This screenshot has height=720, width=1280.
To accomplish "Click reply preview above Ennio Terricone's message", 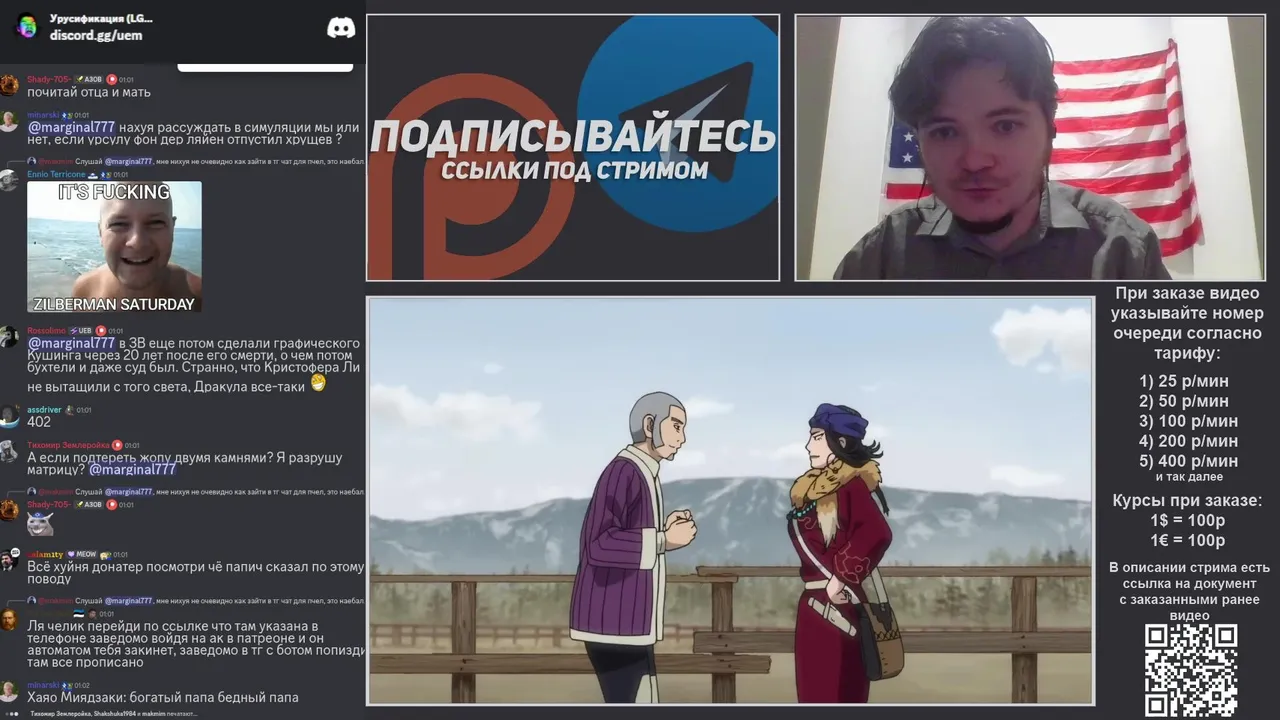I will 195,161.
